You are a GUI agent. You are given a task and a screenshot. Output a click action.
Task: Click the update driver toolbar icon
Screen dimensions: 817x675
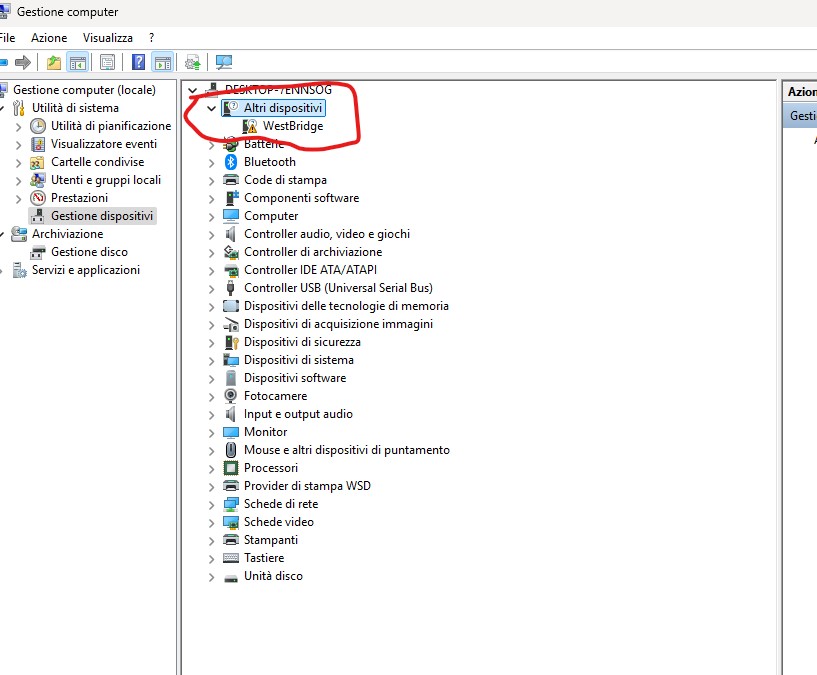(x=192, y=62)
